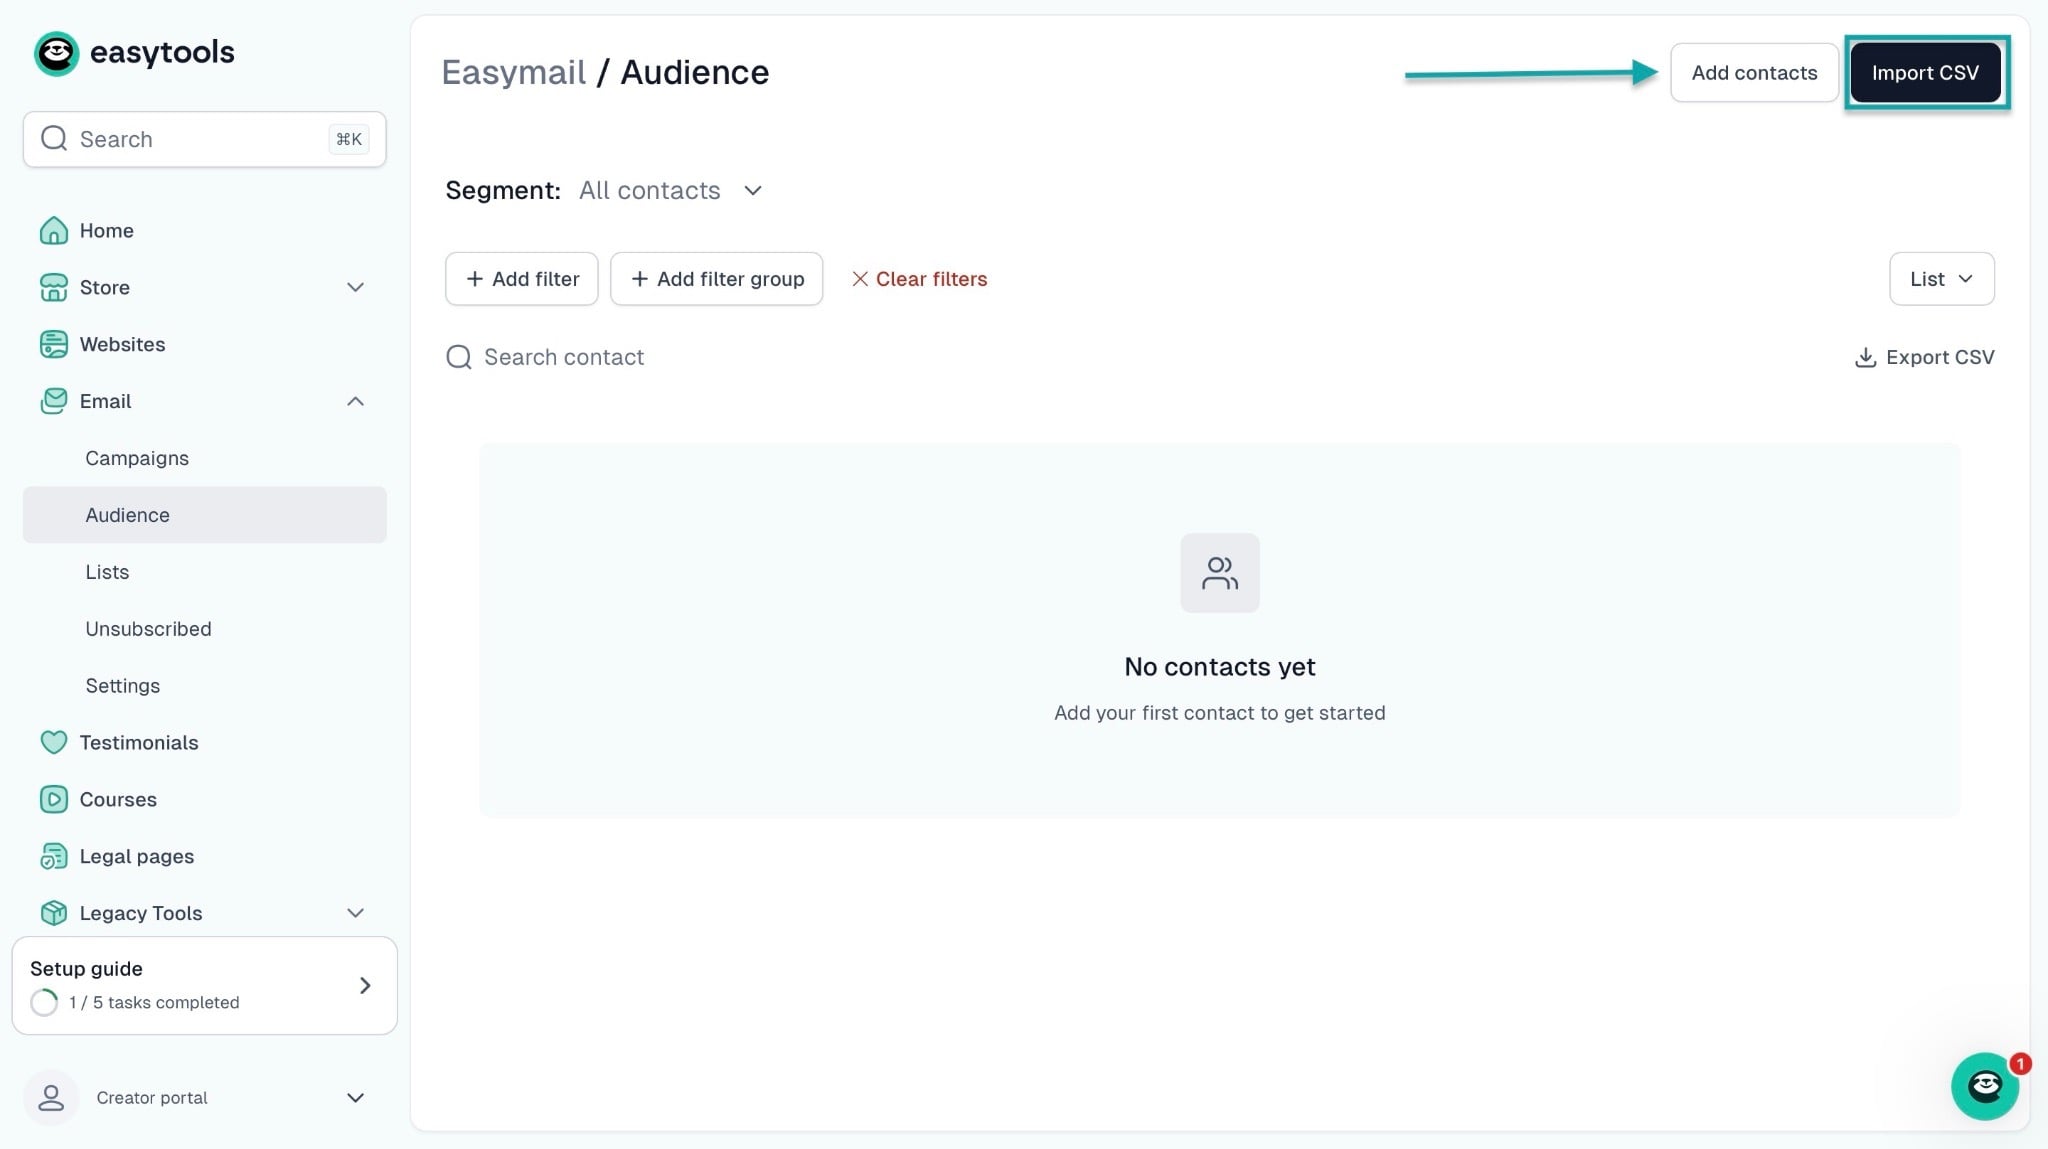Screen dimensions: 2048x1149
Task: Click the contacts people icon in empty state
Action: coord(1220,573)
